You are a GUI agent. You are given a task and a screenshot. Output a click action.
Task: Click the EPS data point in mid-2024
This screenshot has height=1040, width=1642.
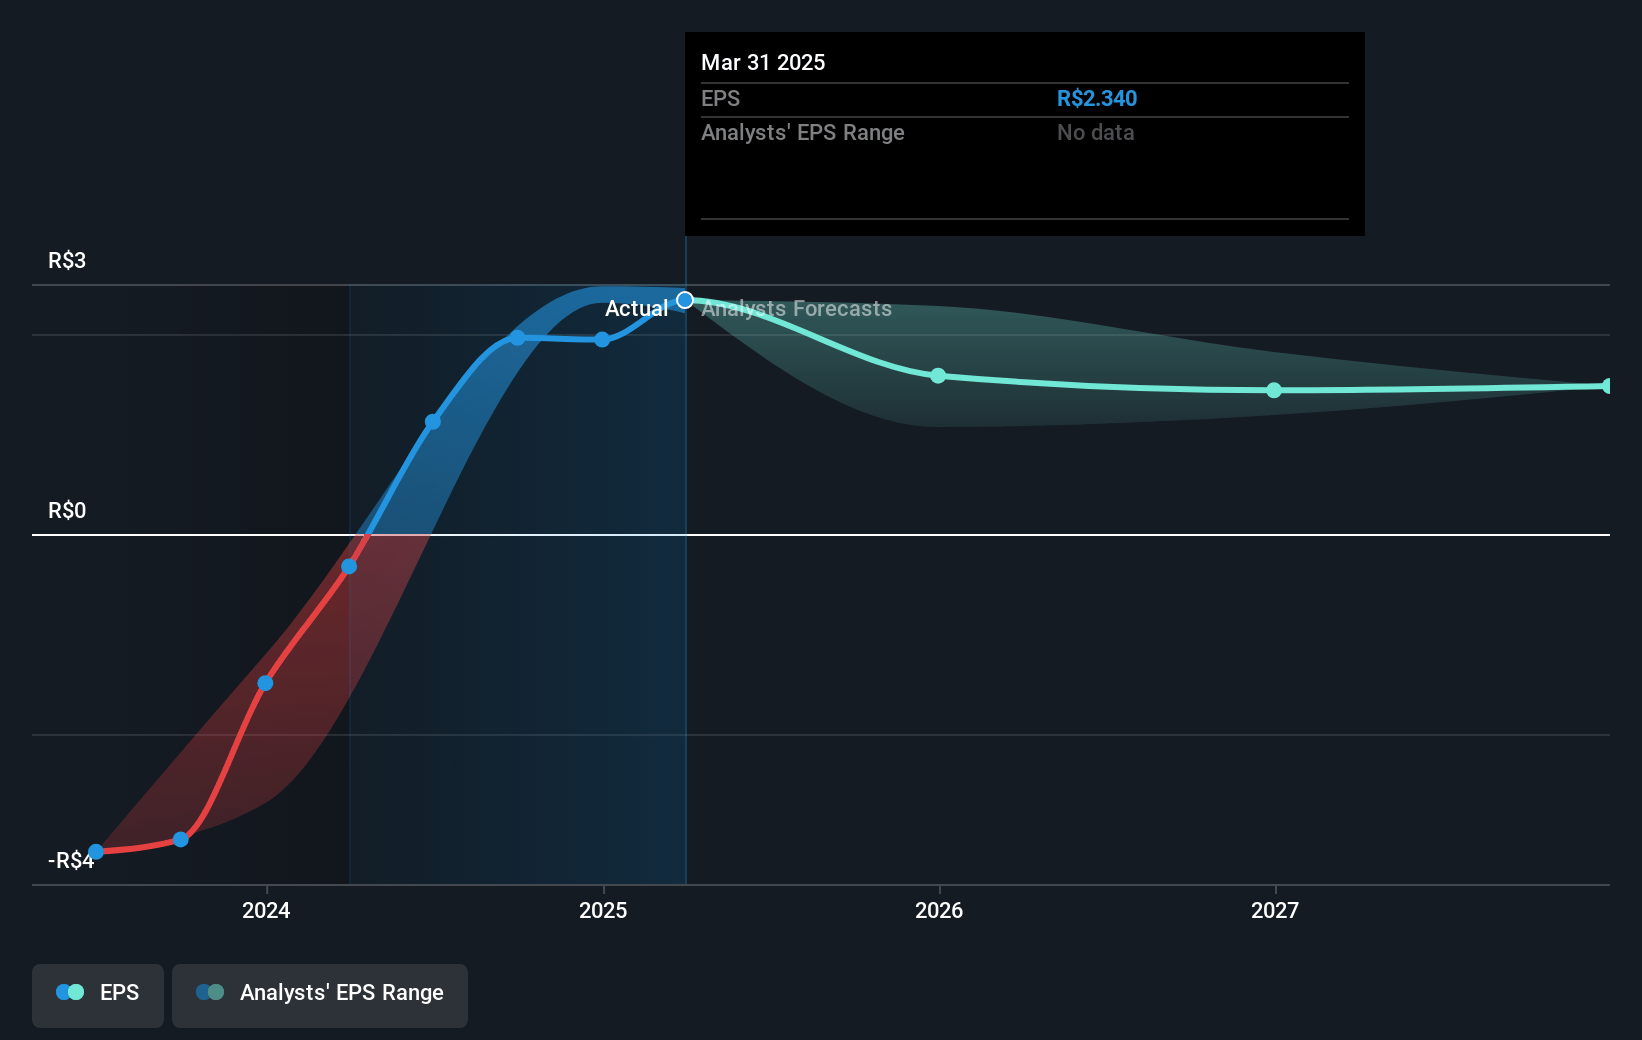(433, 422)
